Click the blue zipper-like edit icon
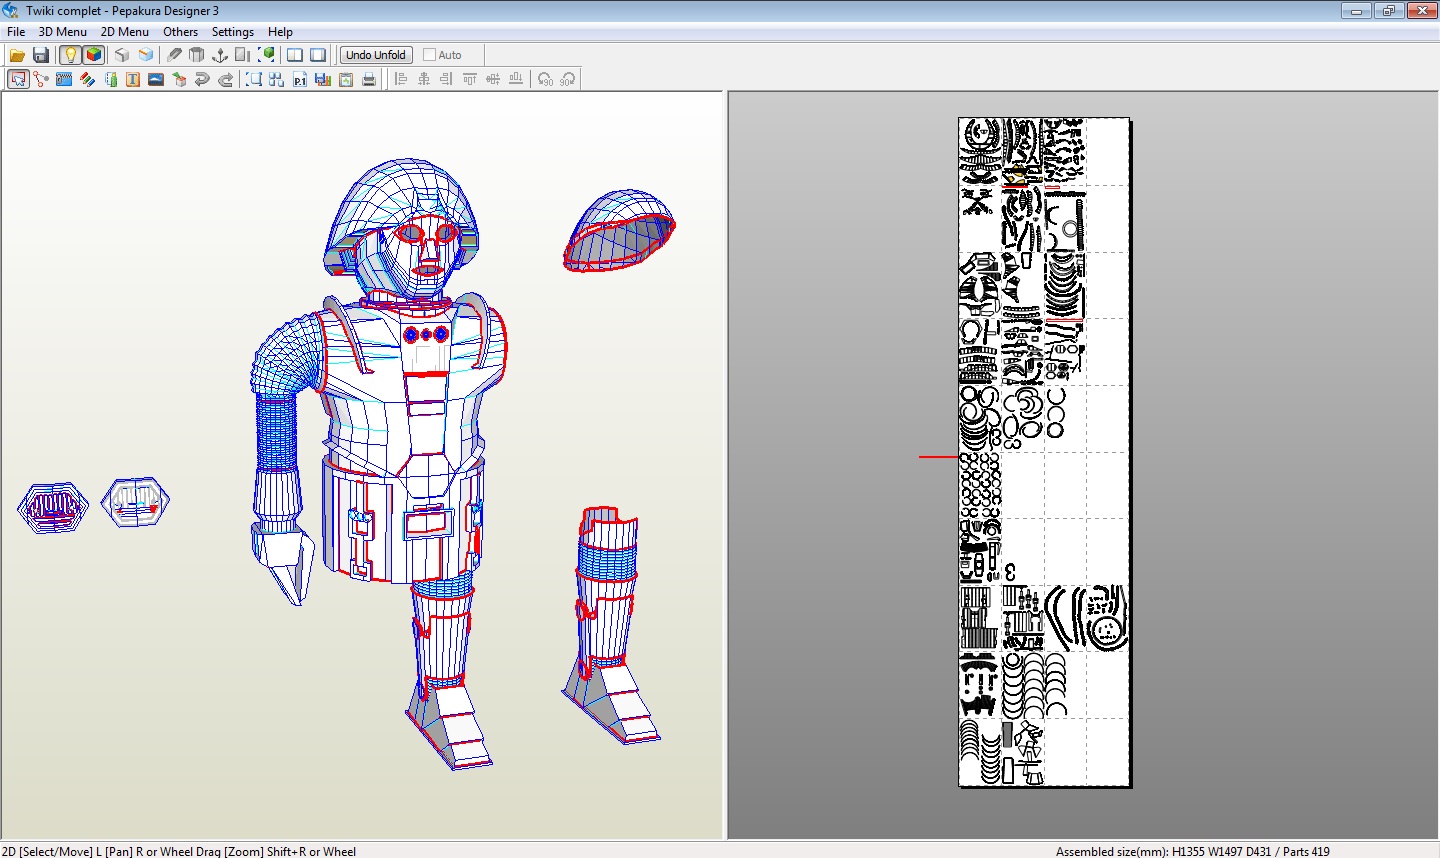Image resolution: width=1440 pixels, height=858 pixels. [x=64, y=79]
